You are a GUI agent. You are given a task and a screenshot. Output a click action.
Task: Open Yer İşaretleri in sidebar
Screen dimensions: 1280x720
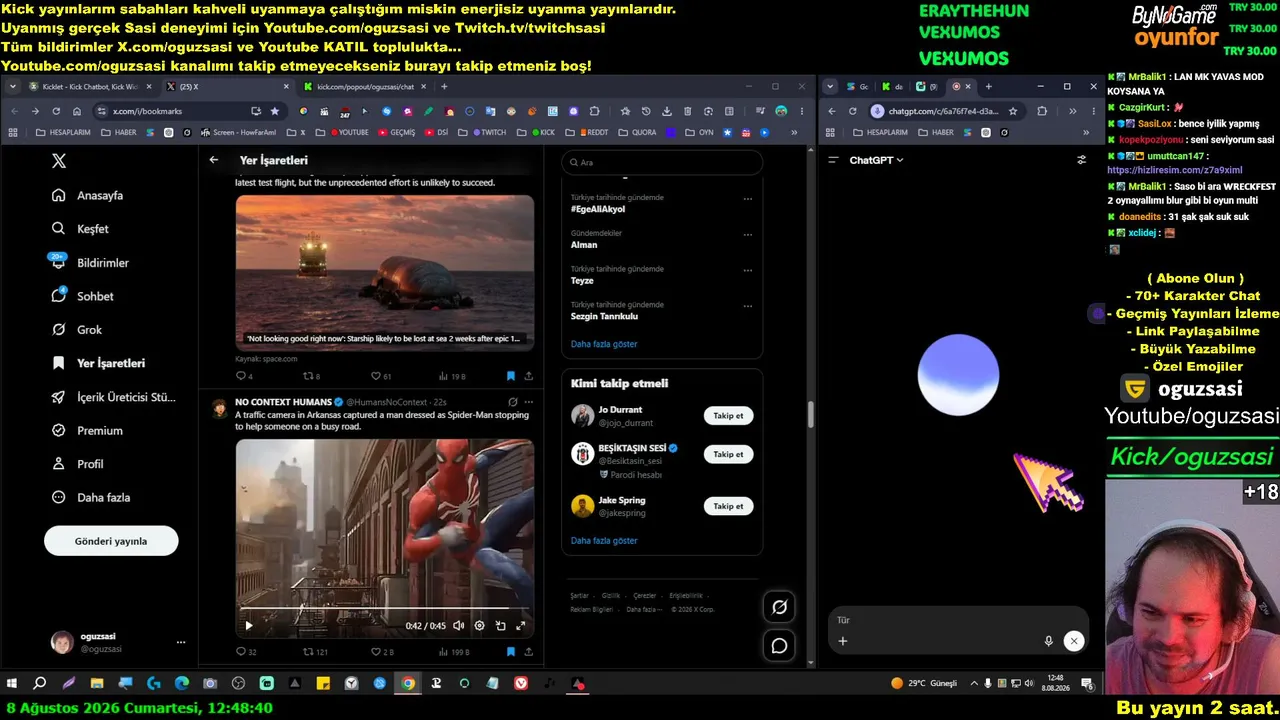tap(97, 364)
